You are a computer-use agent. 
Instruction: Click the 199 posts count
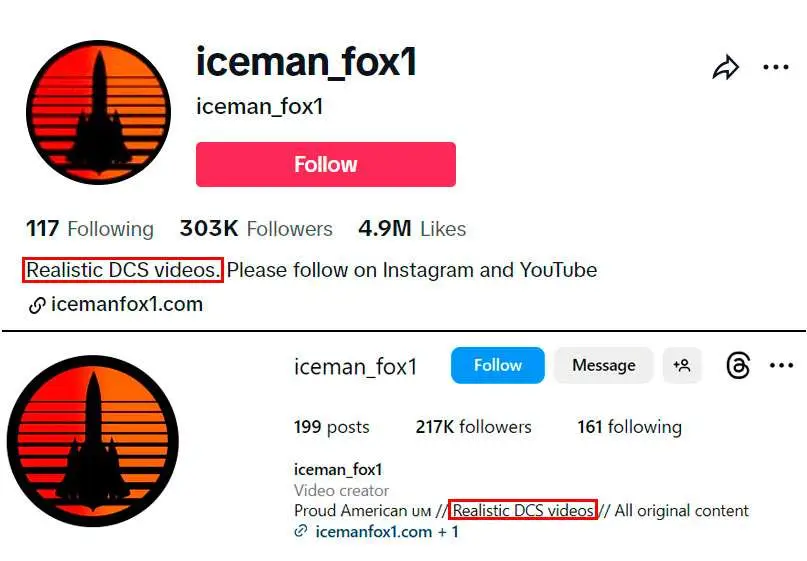coord(331,427)
